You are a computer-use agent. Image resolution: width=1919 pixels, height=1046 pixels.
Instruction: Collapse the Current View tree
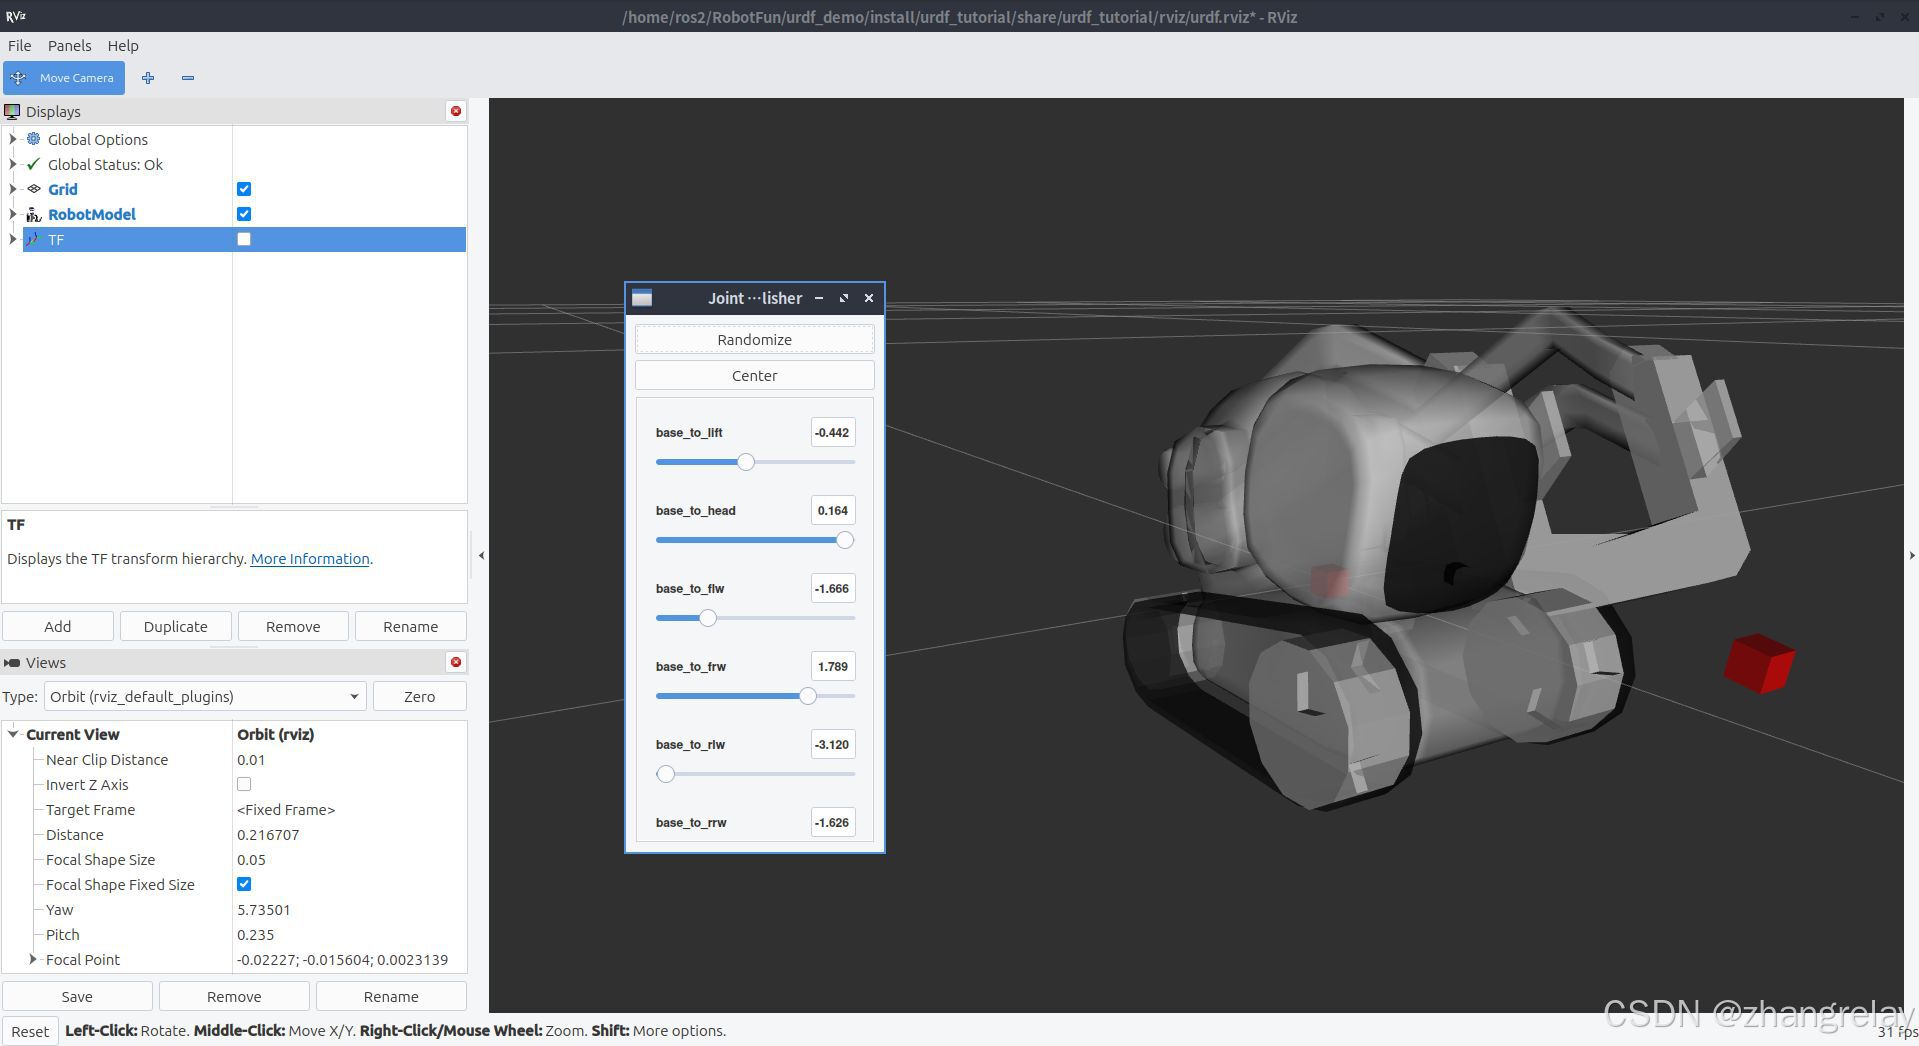click(13, 734)
